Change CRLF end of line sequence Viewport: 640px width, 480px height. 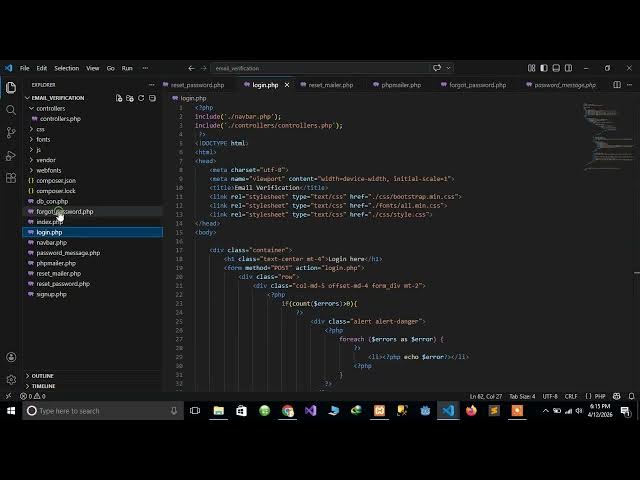[x=571, y=396]
